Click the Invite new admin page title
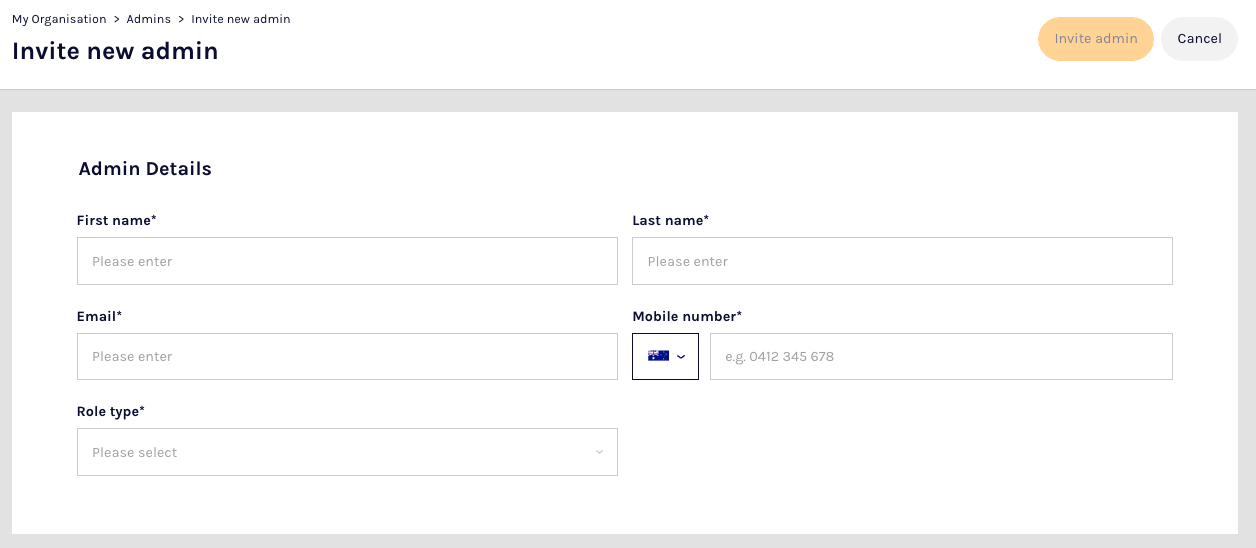Viewport: 1256px width, 548px height. (115, 50)
